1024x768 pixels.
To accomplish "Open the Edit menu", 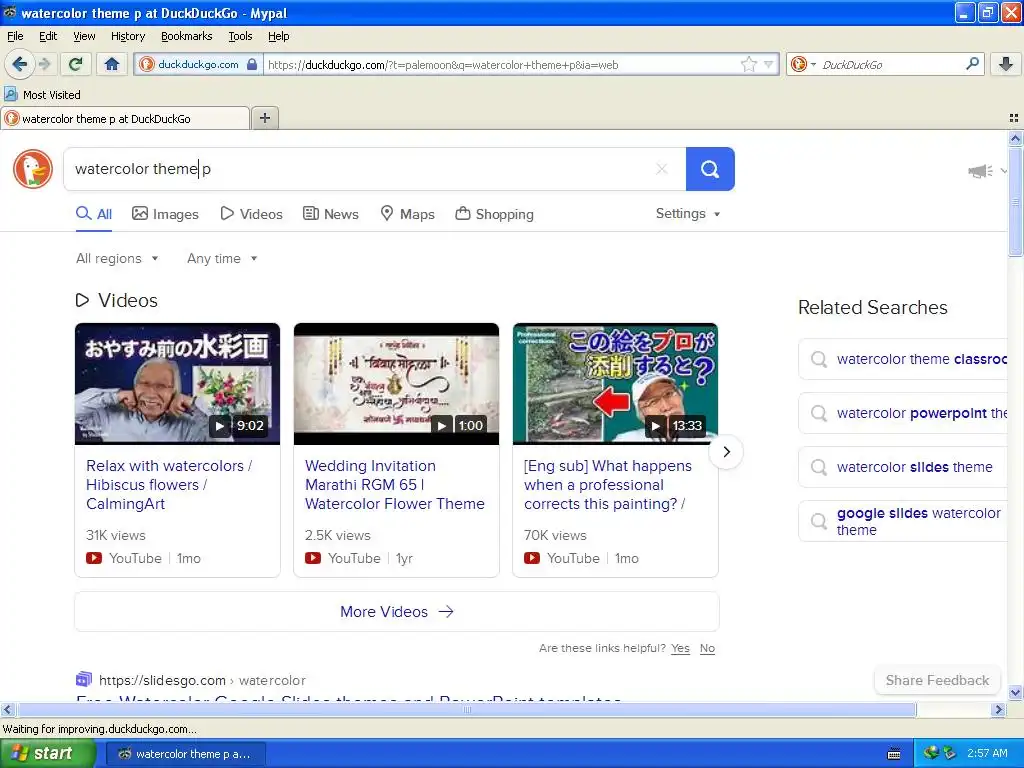I will 48,36.
